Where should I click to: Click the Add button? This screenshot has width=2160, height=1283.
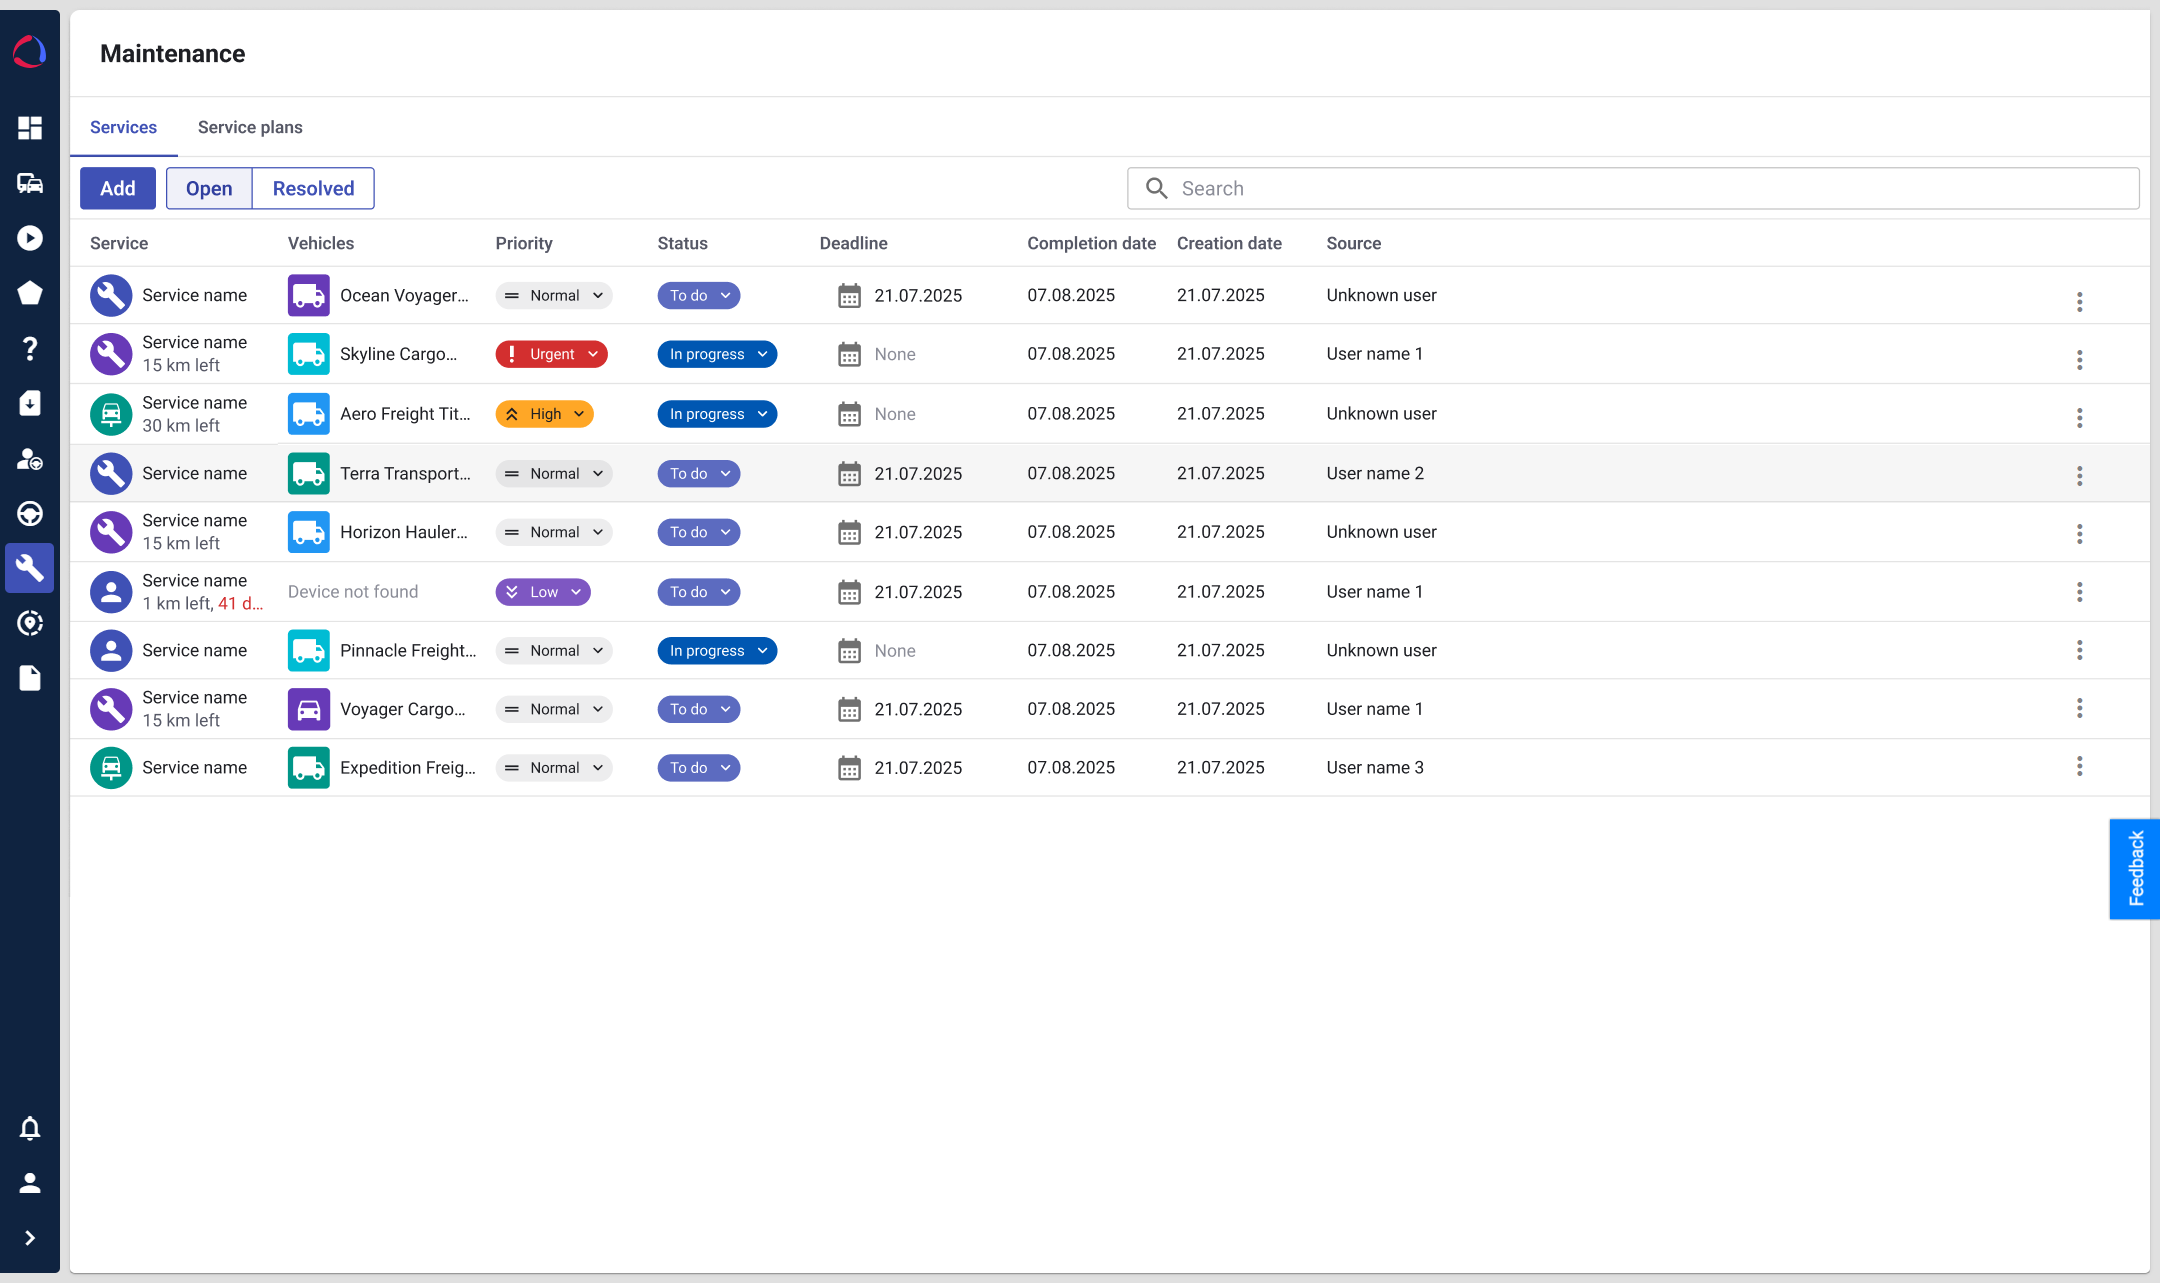[118, 188]
